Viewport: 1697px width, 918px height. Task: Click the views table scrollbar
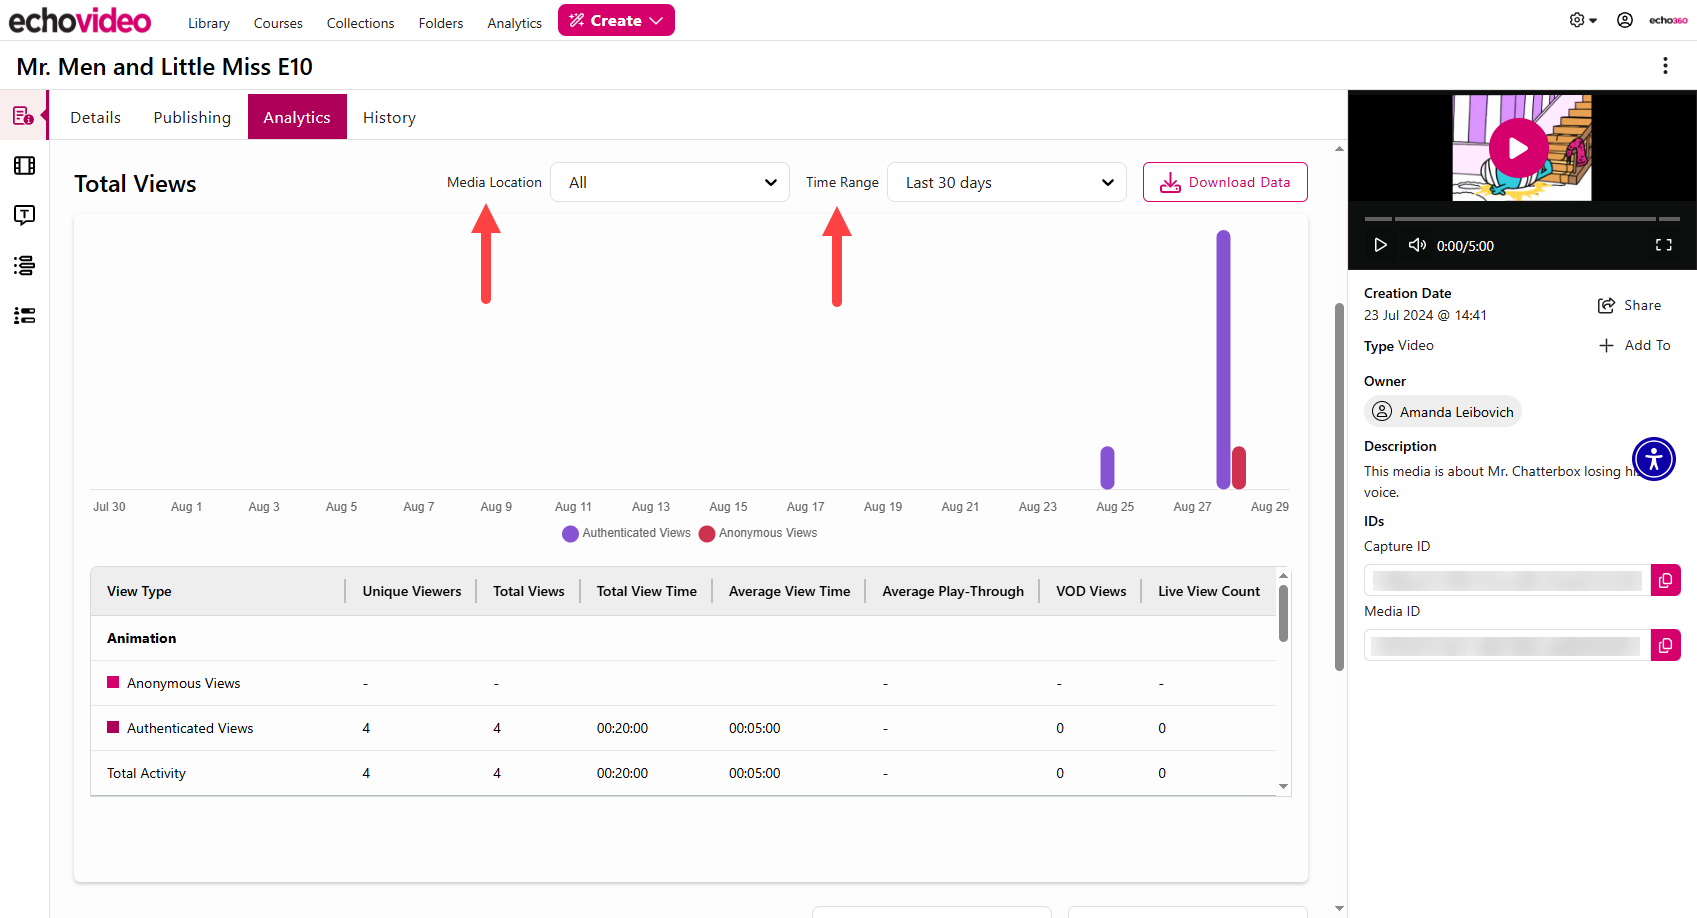click(1283, 612)
